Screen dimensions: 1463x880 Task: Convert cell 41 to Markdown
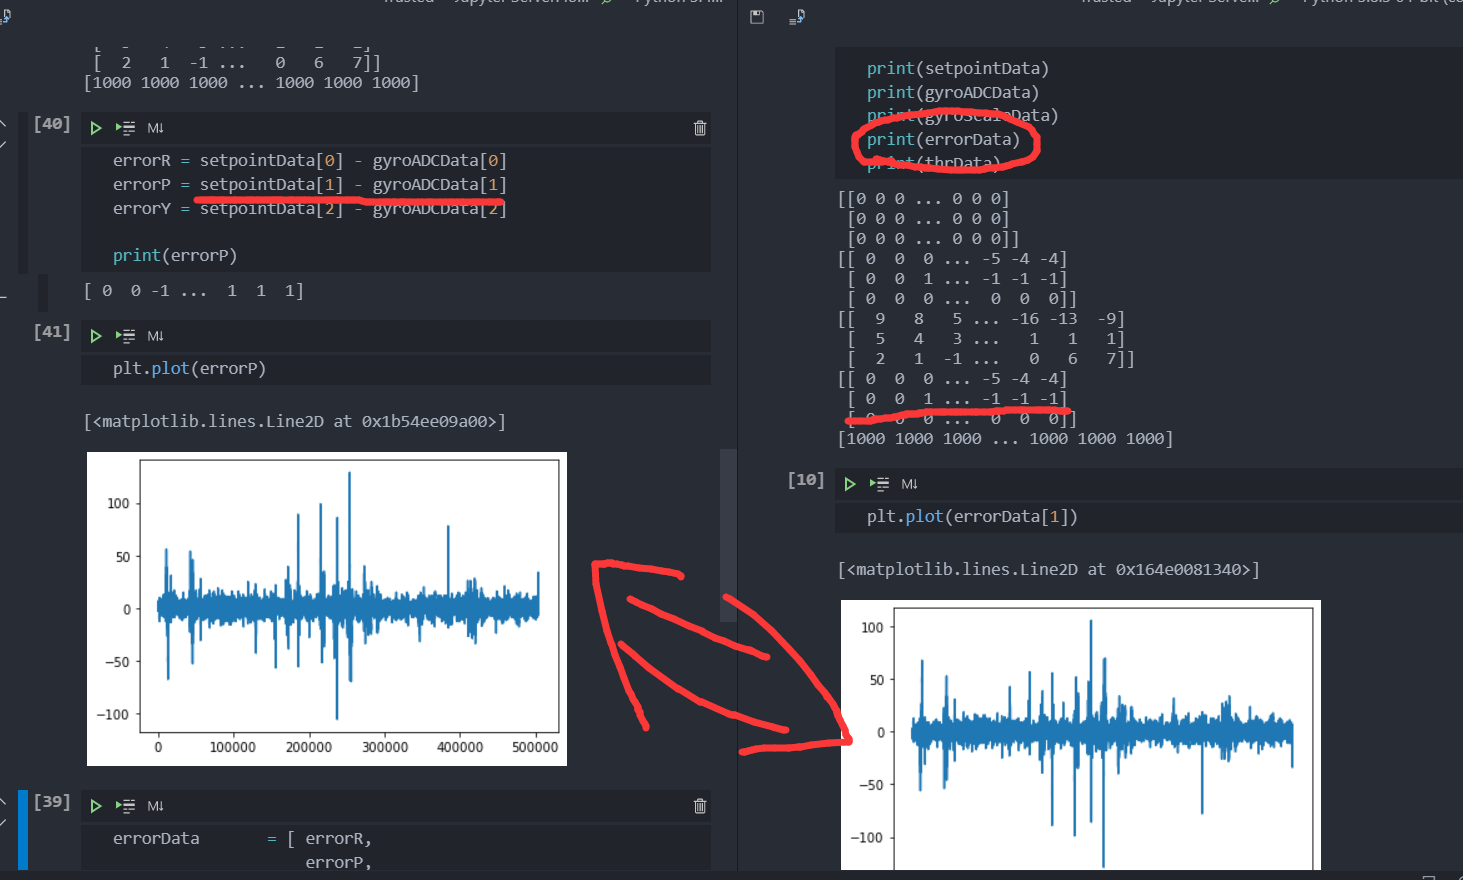(x=155, y=336)
